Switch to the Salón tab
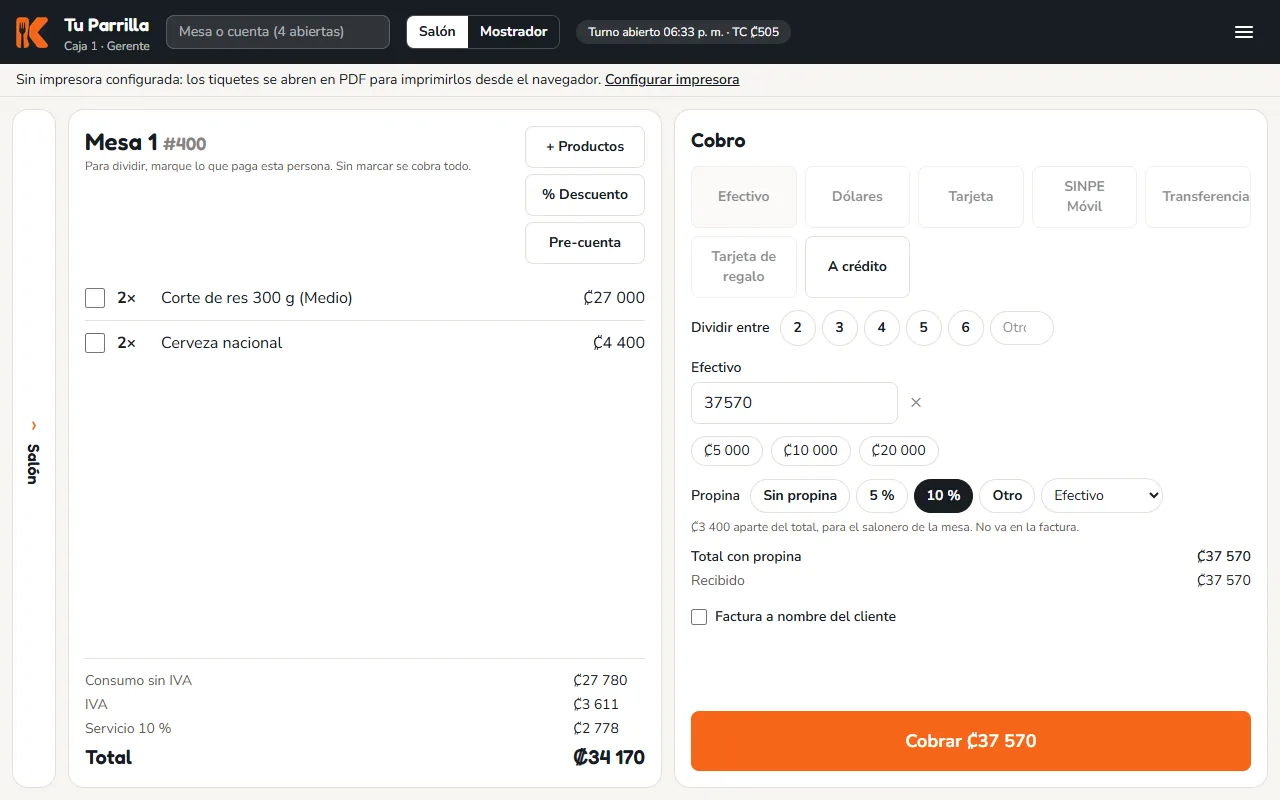 pos(437,32)
